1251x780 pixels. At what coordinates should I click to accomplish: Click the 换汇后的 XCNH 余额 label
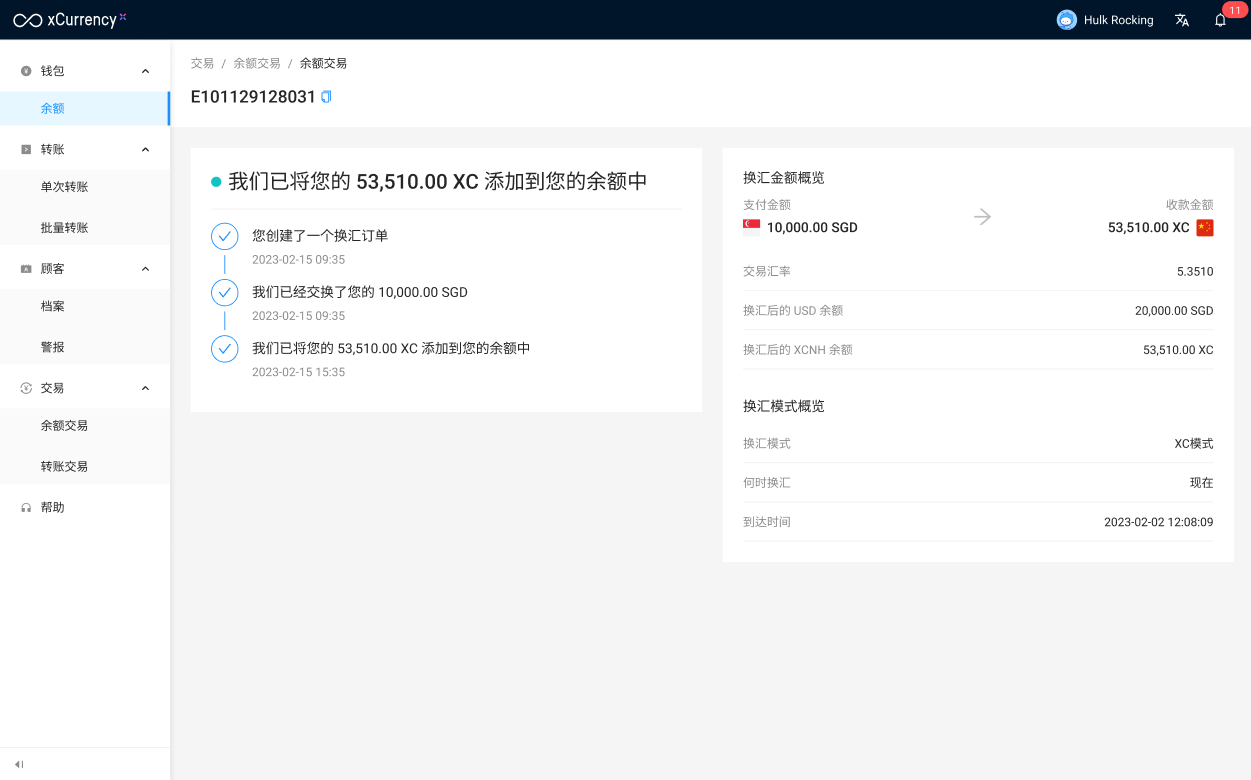(x=798, y=350)
